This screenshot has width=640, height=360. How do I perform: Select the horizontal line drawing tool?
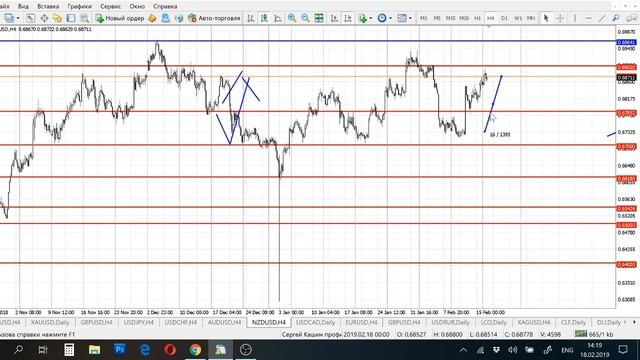pos(588,18)
